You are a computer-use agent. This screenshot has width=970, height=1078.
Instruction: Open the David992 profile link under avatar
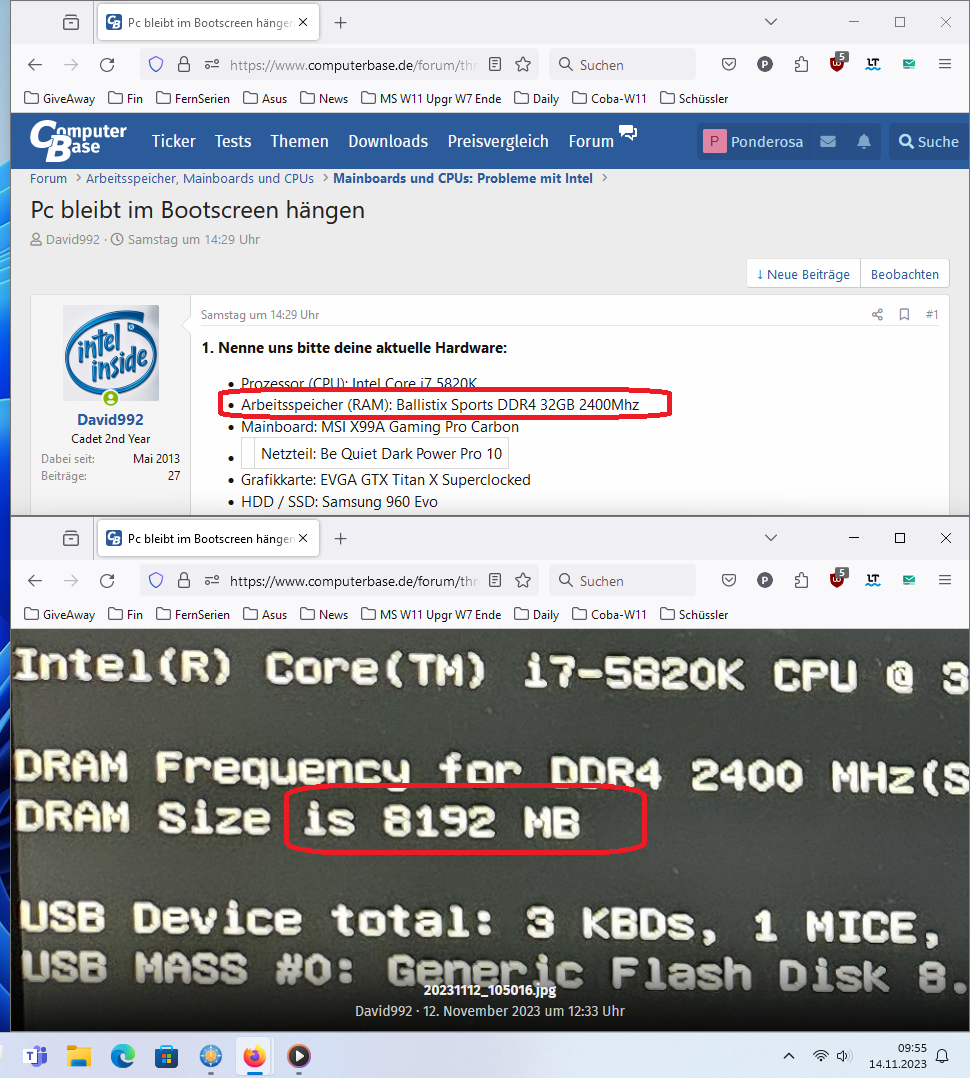(x=111, y=419)
